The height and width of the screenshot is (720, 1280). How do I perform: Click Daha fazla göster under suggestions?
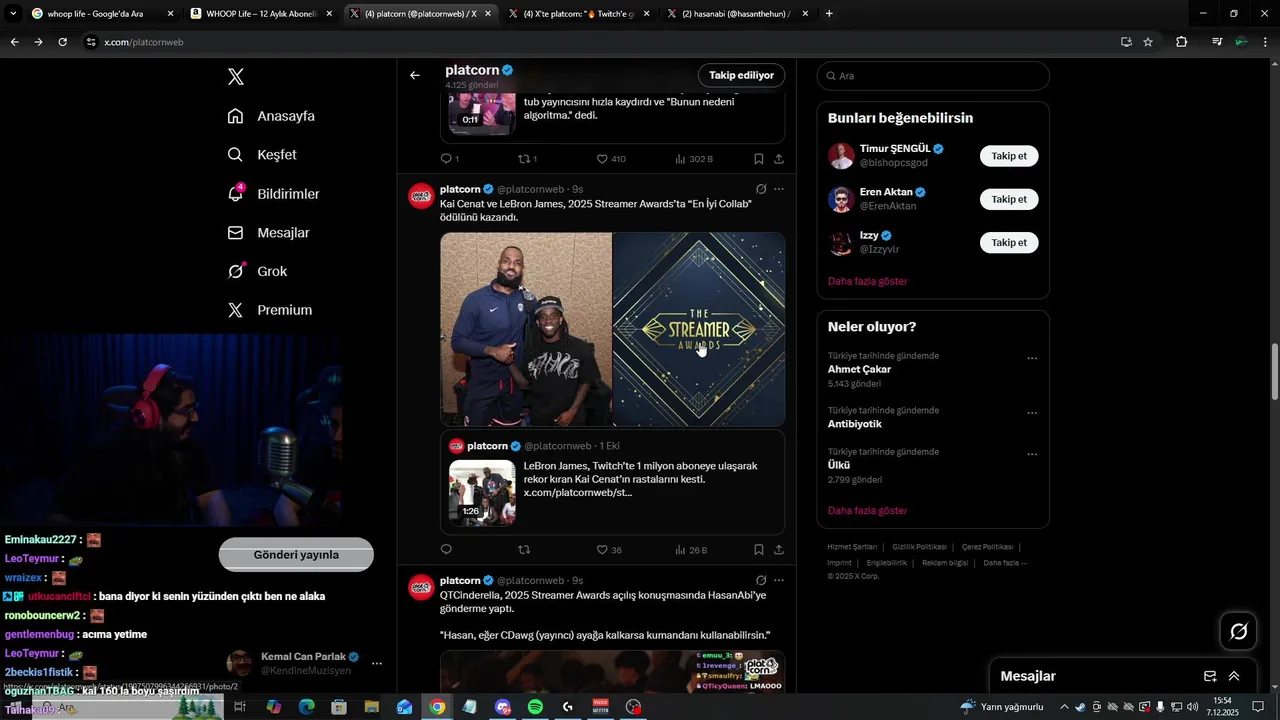point(867,281)
